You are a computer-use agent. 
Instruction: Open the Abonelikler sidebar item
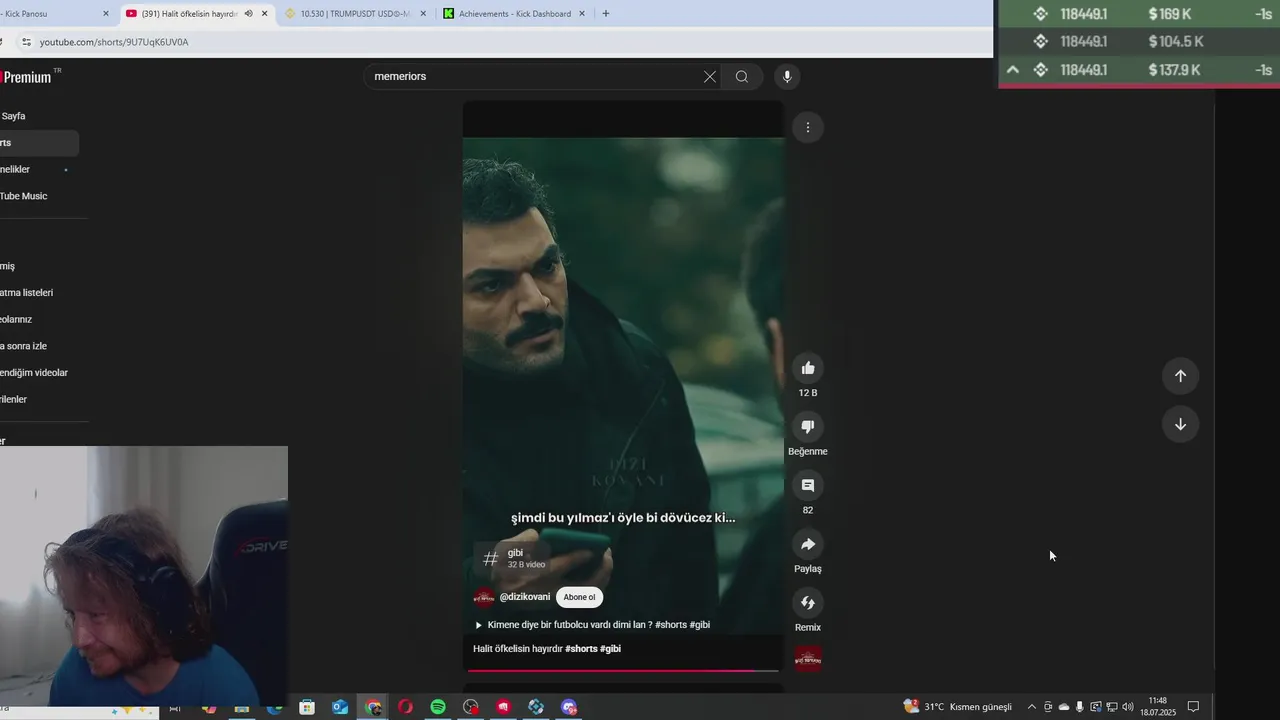coord(38,169)
